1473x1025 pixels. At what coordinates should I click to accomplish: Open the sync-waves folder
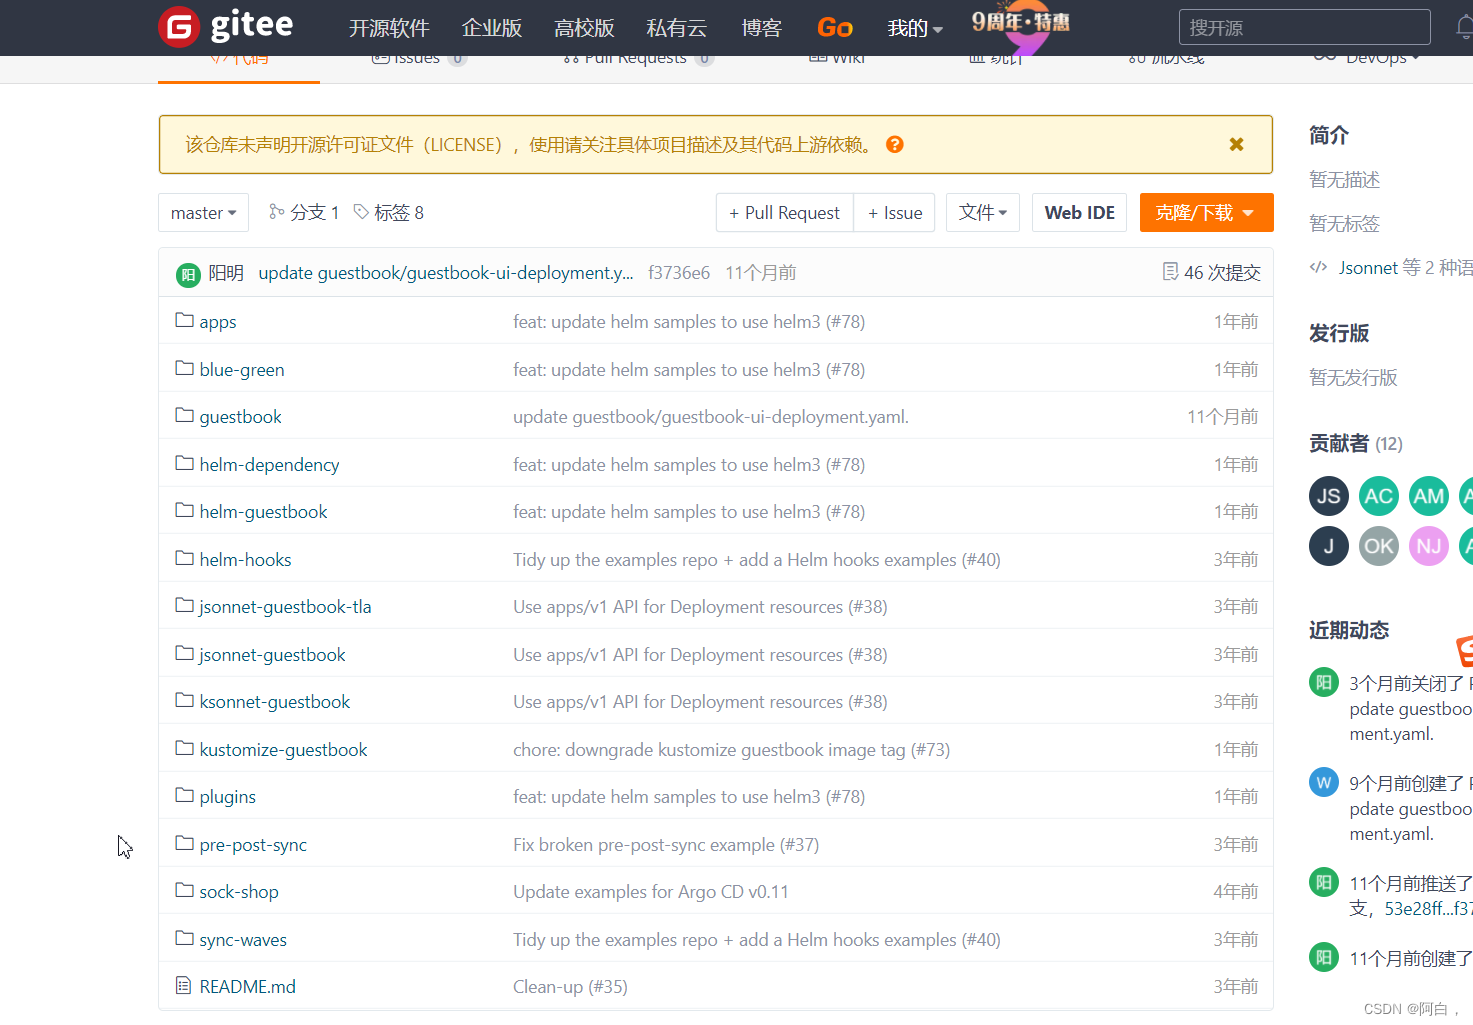point(243,939)
